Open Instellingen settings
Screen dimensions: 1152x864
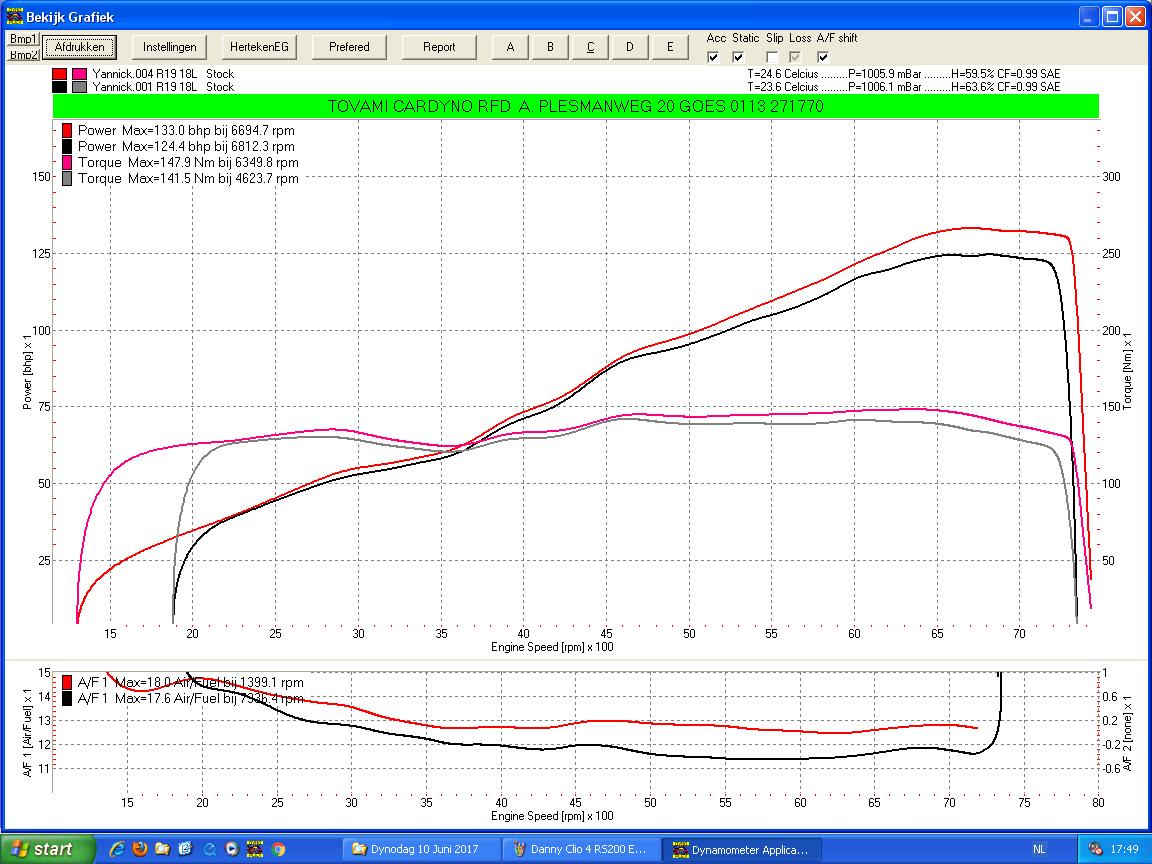tap(170, 47)
